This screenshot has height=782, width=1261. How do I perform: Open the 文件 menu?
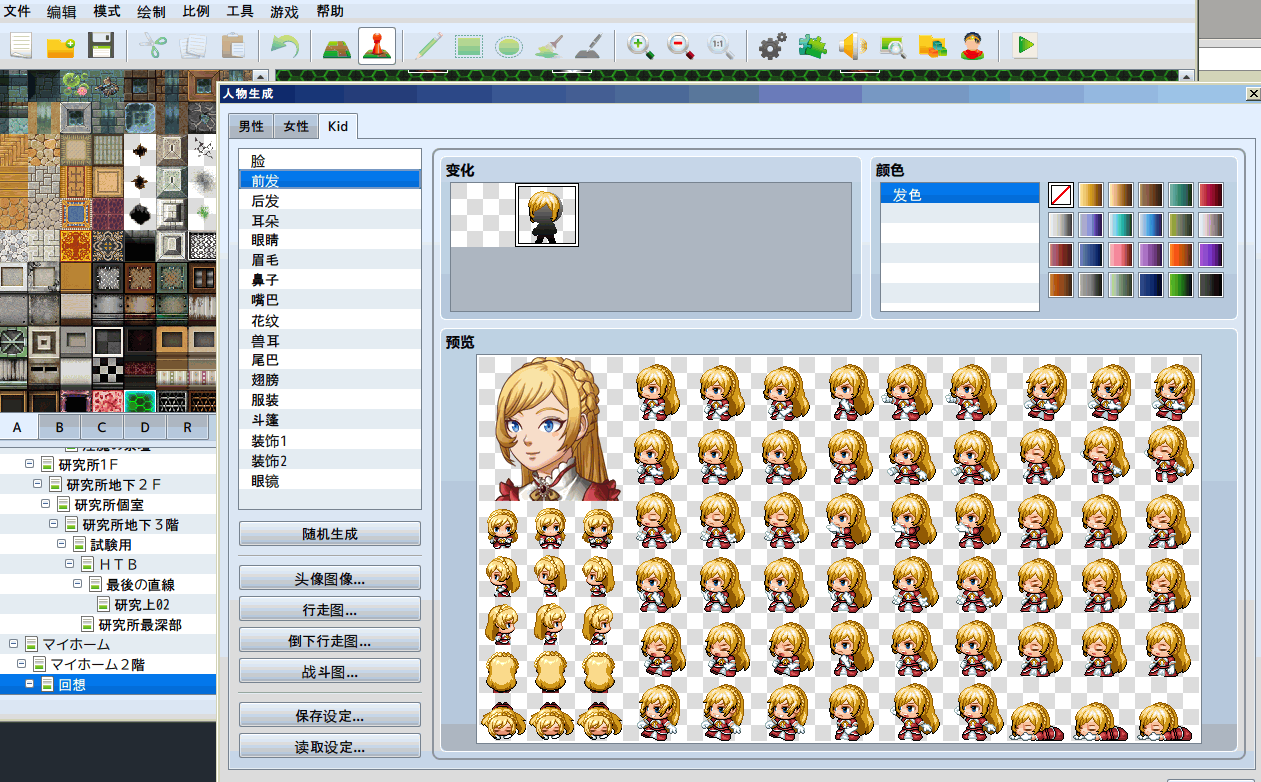[x=17, y=12]
